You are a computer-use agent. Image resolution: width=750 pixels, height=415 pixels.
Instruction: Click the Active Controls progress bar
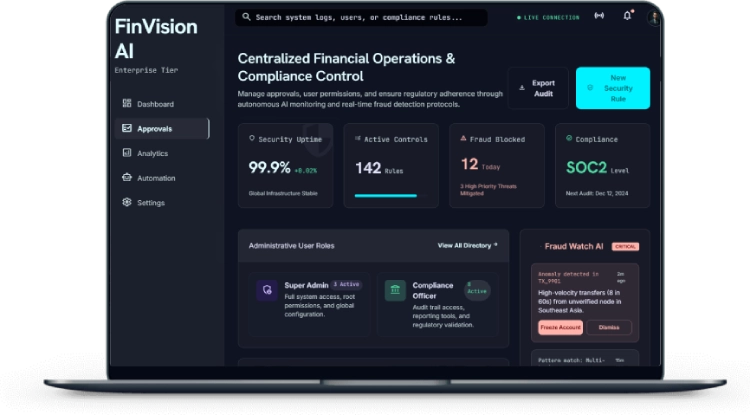(390, 196)
